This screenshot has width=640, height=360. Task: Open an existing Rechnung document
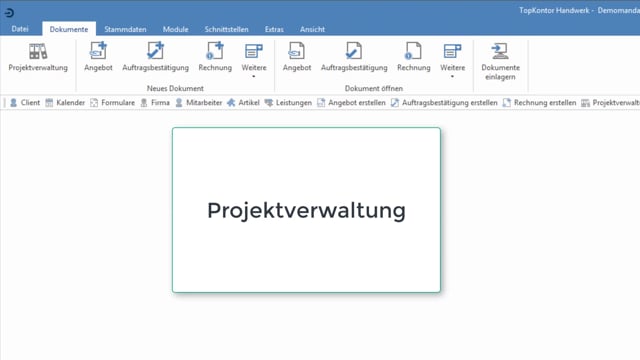413,58
